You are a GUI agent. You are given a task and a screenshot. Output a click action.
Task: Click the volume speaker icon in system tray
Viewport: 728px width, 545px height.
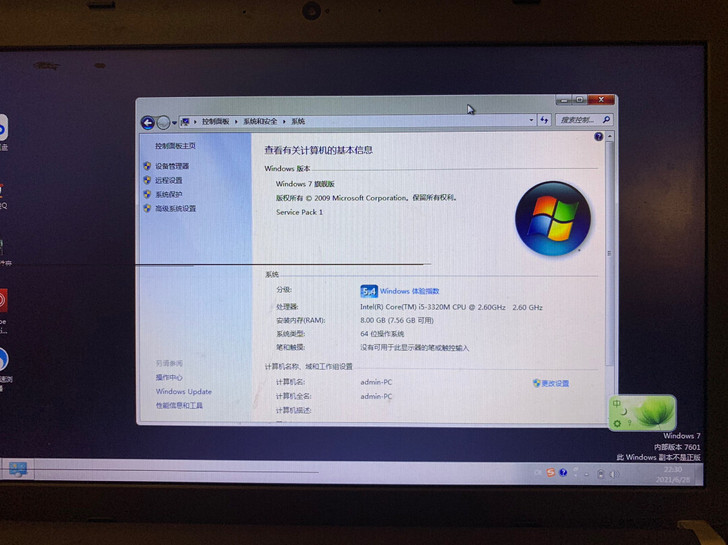click(614, 474)
